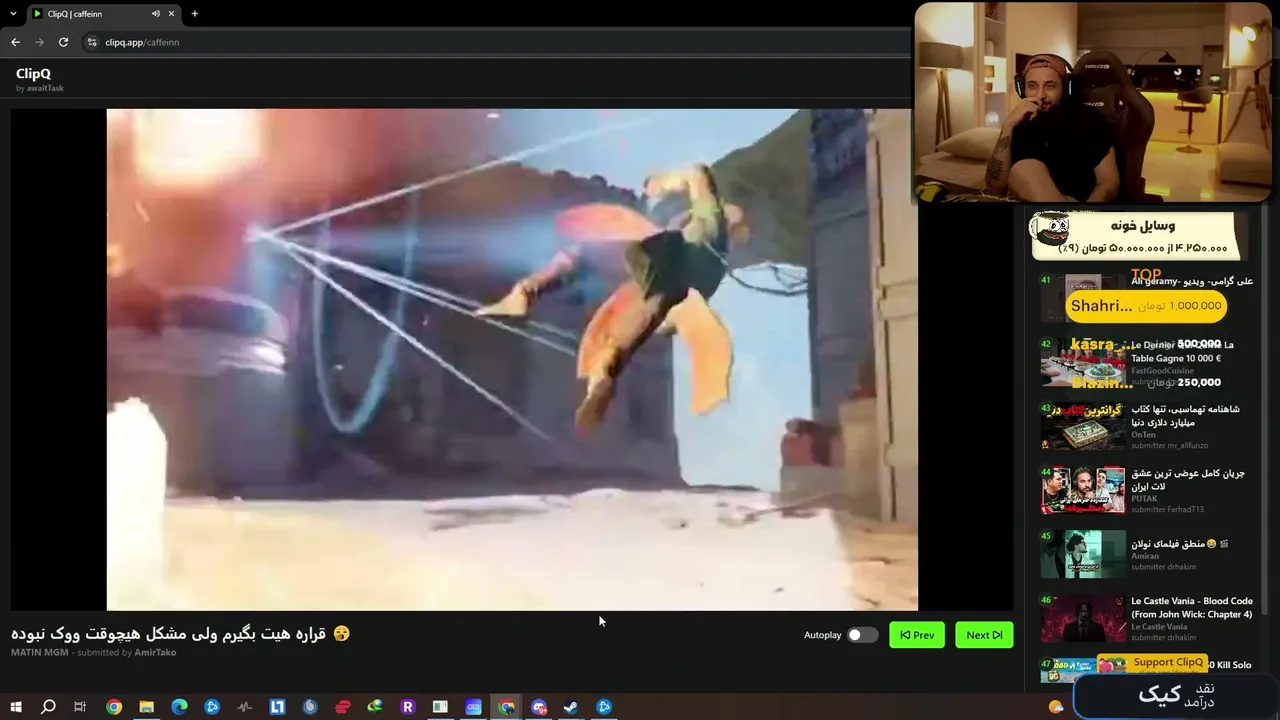Open Windows taskbar search
1280x720 pixels.
48,707
